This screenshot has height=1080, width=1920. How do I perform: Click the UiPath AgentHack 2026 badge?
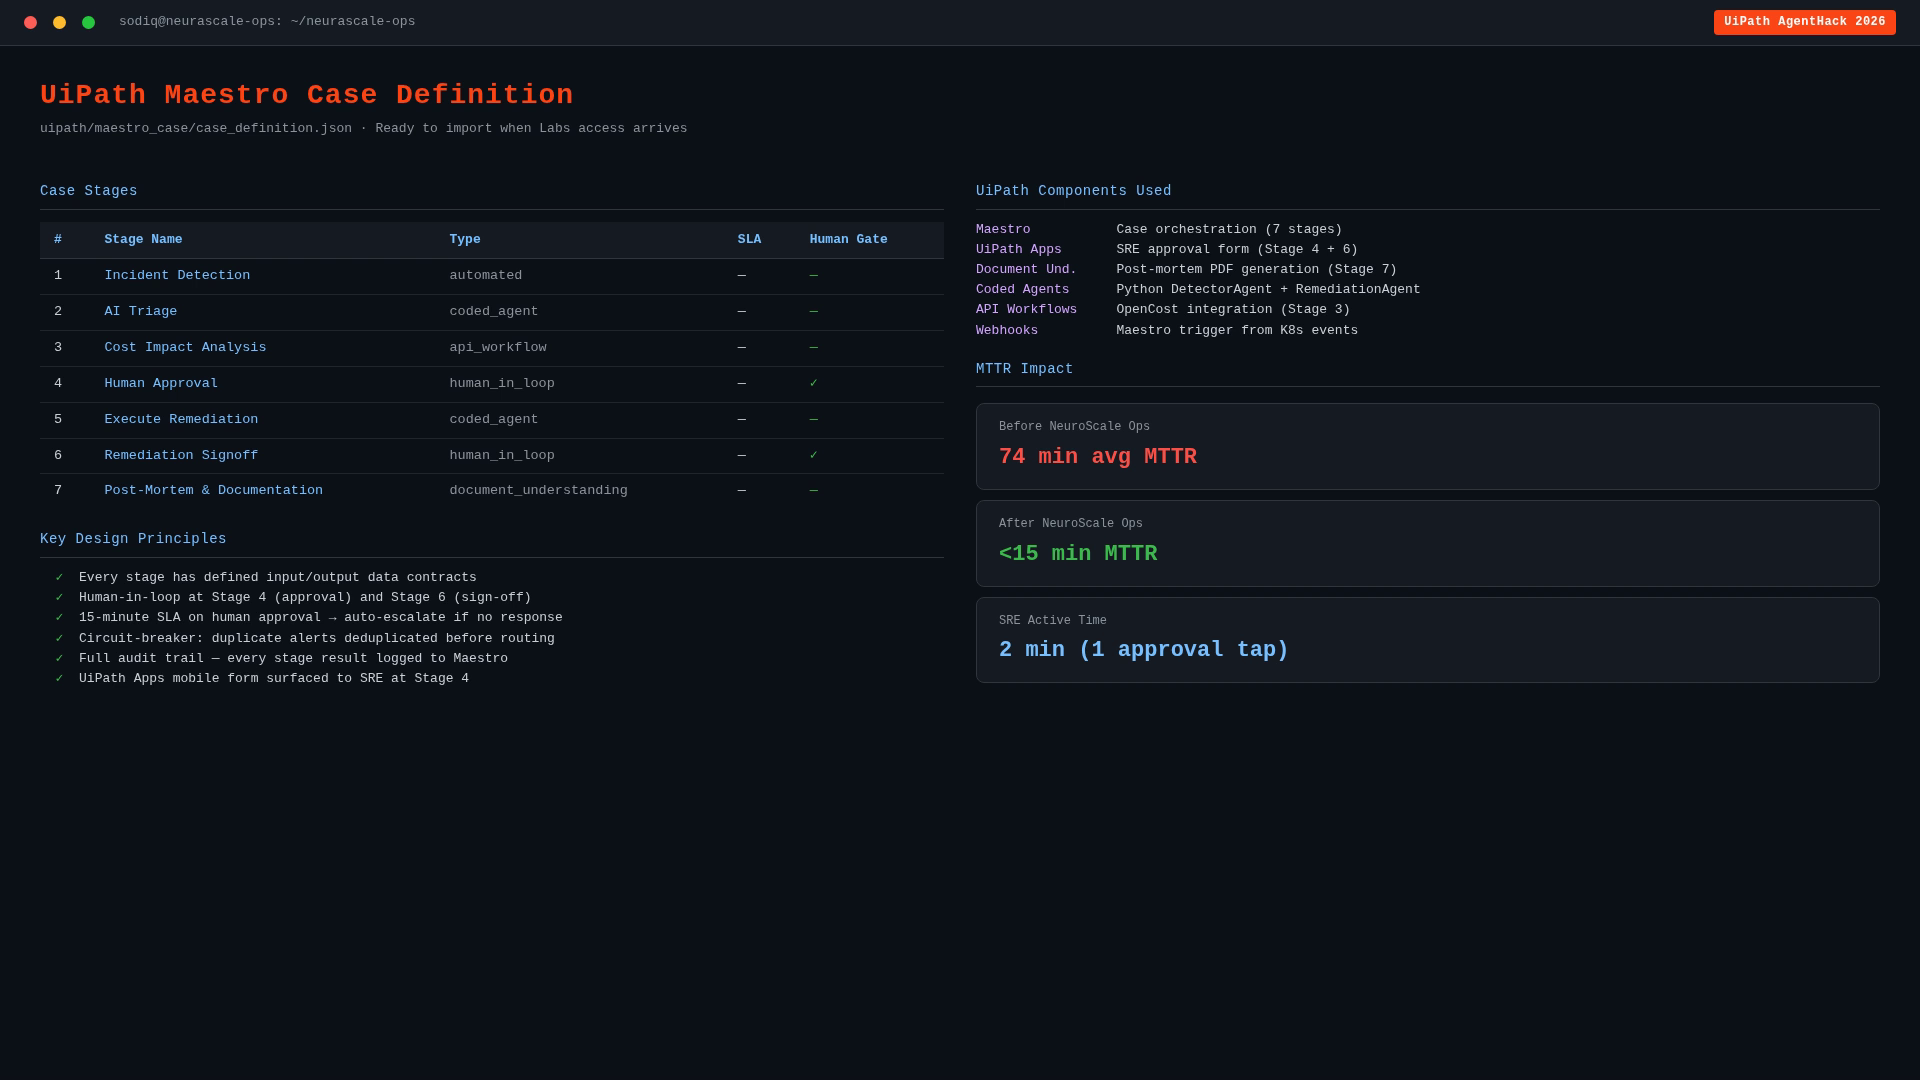tap(1804, 22)
